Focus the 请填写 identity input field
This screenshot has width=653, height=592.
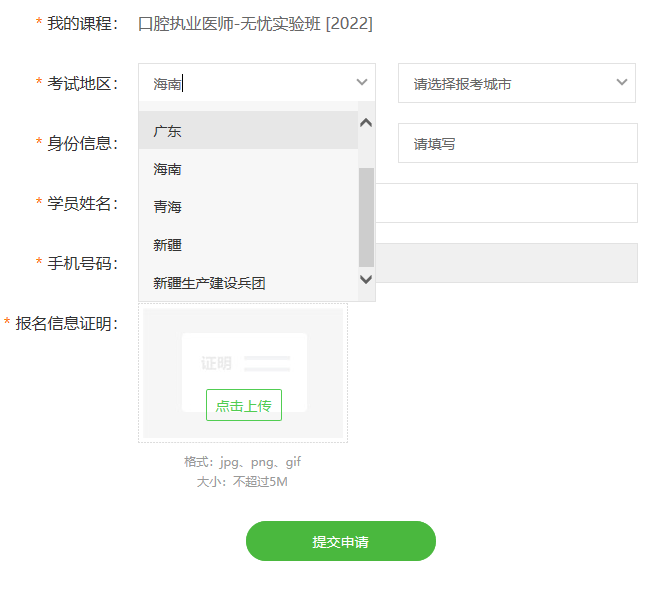tap(517, 143)
